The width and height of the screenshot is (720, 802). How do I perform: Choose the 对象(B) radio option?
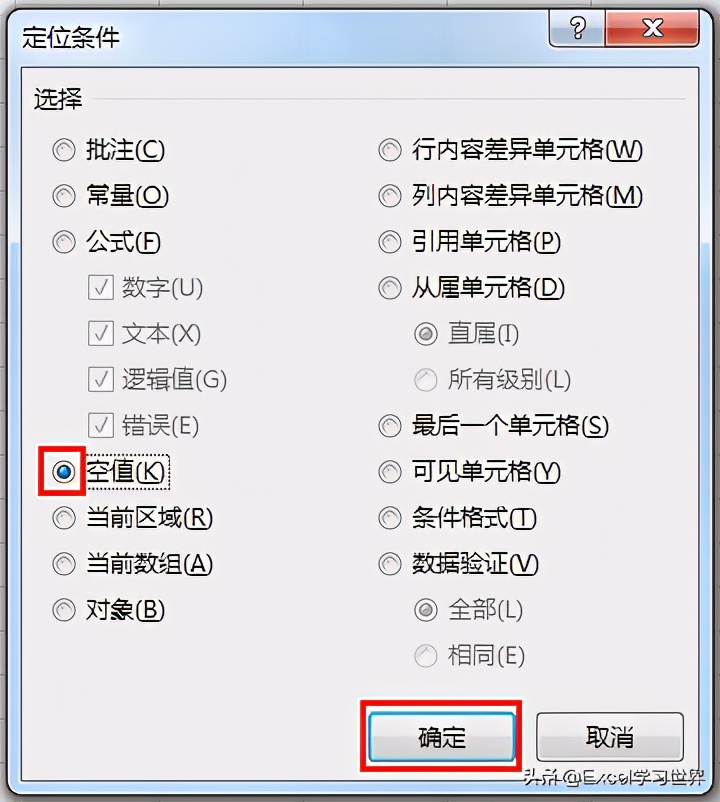click(x=64, y=610)
